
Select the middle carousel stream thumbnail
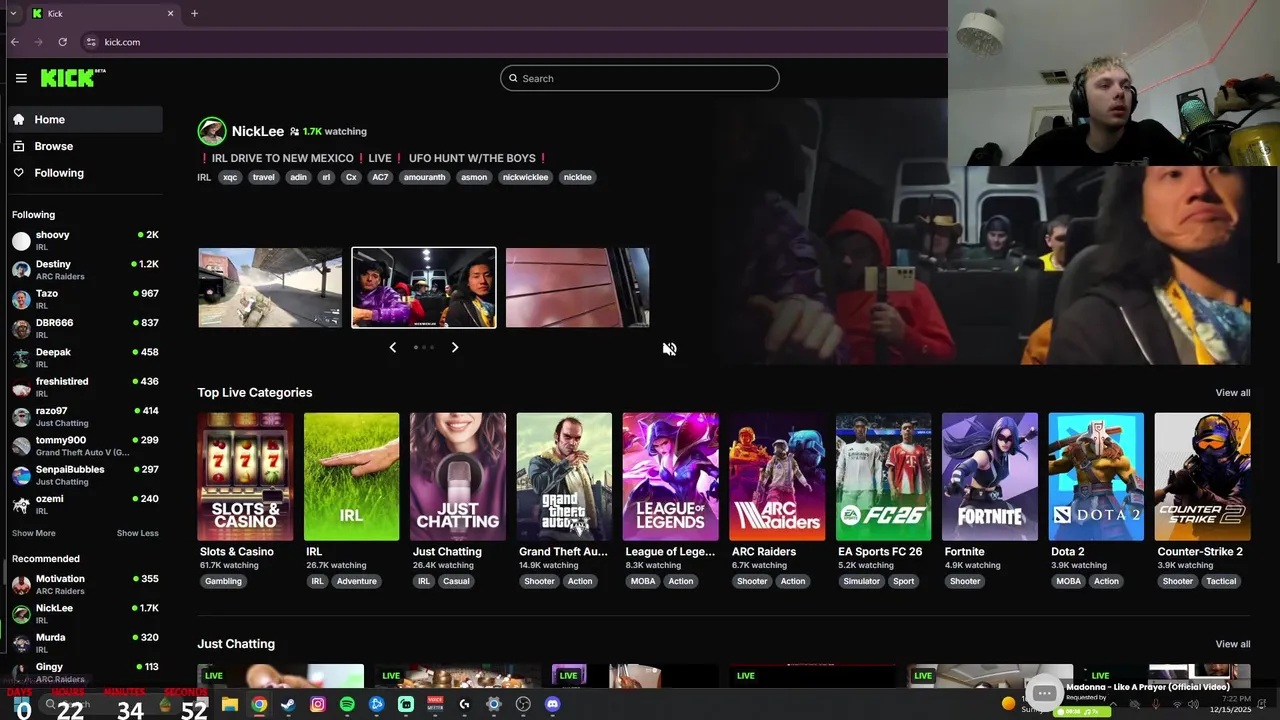point(424,287)
